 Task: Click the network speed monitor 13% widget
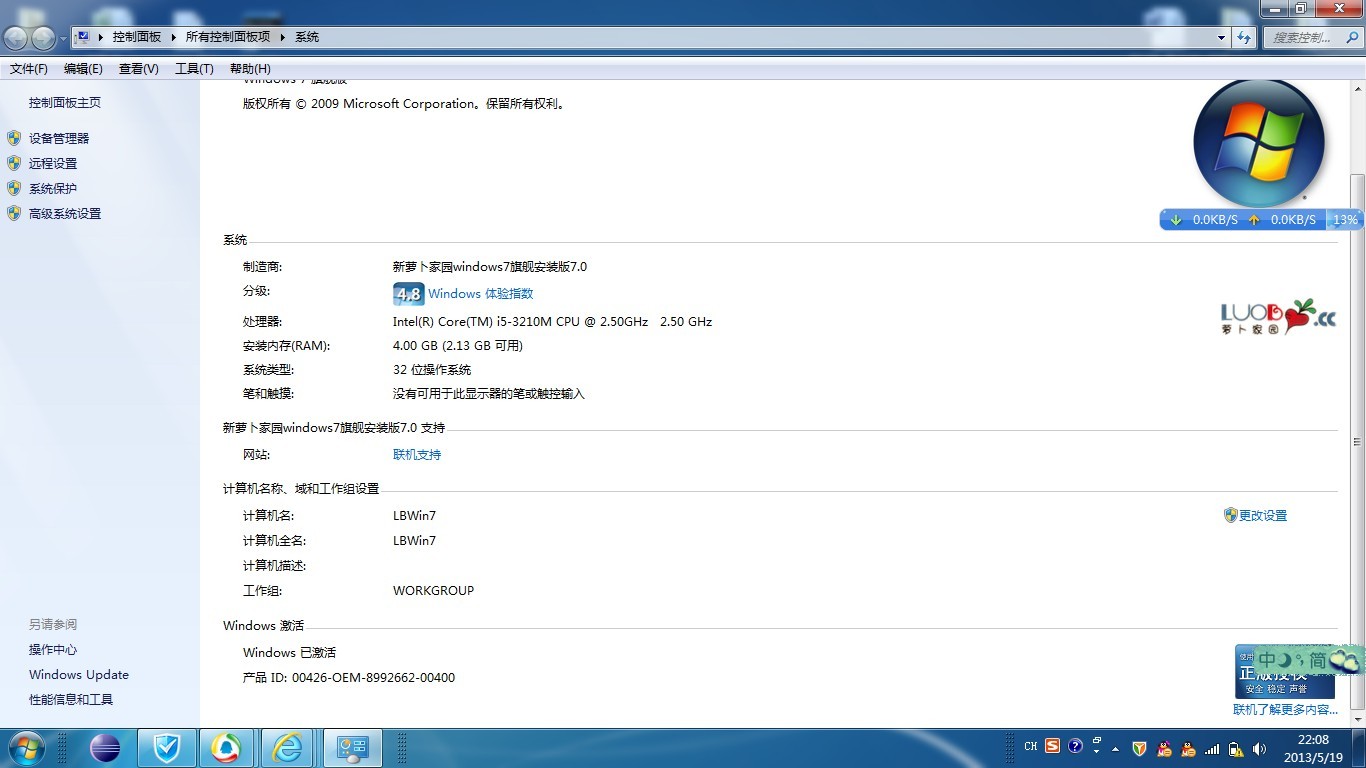(1261, 220)
